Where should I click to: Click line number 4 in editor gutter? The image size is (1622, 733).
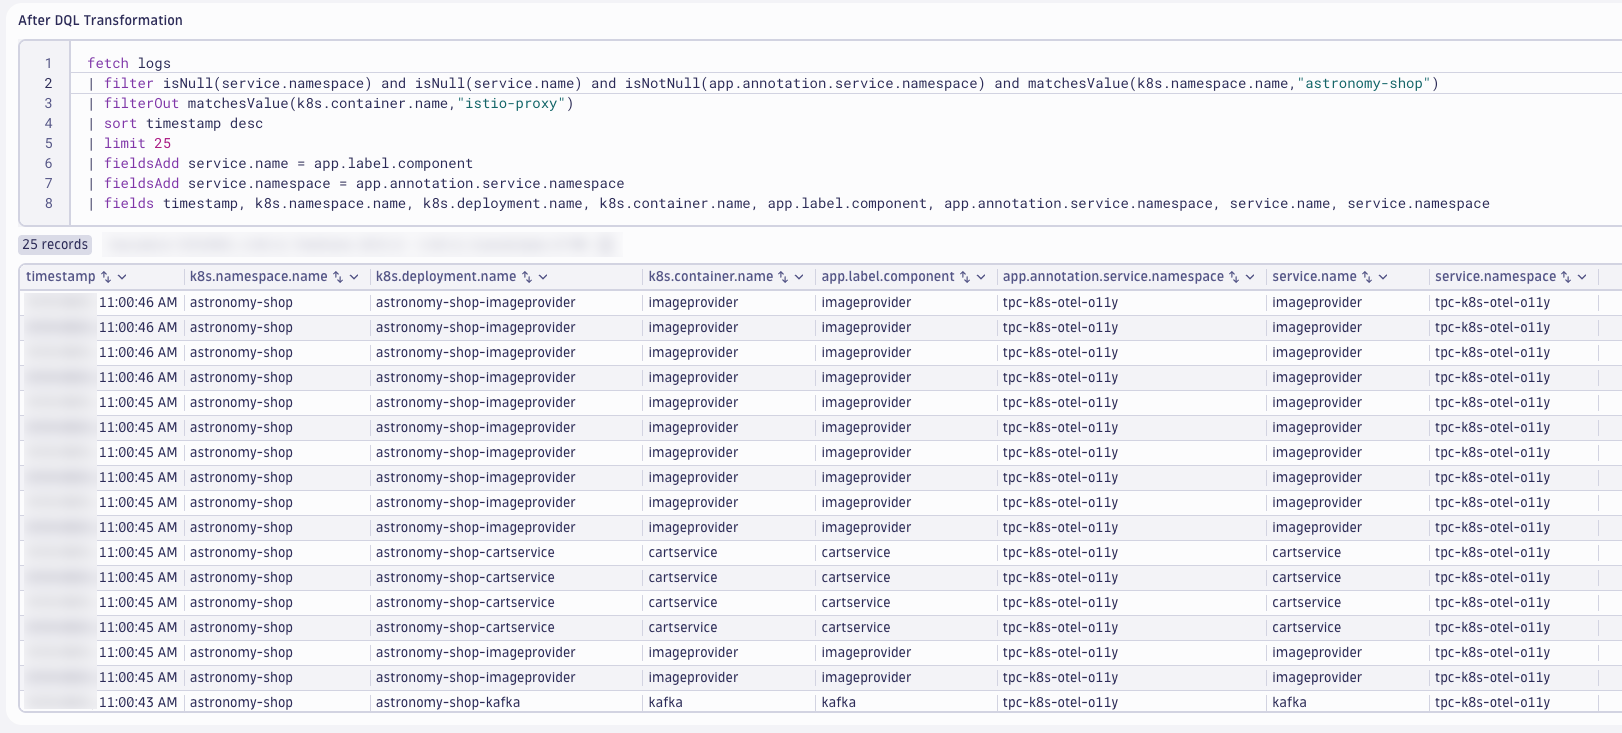[48, 123]
